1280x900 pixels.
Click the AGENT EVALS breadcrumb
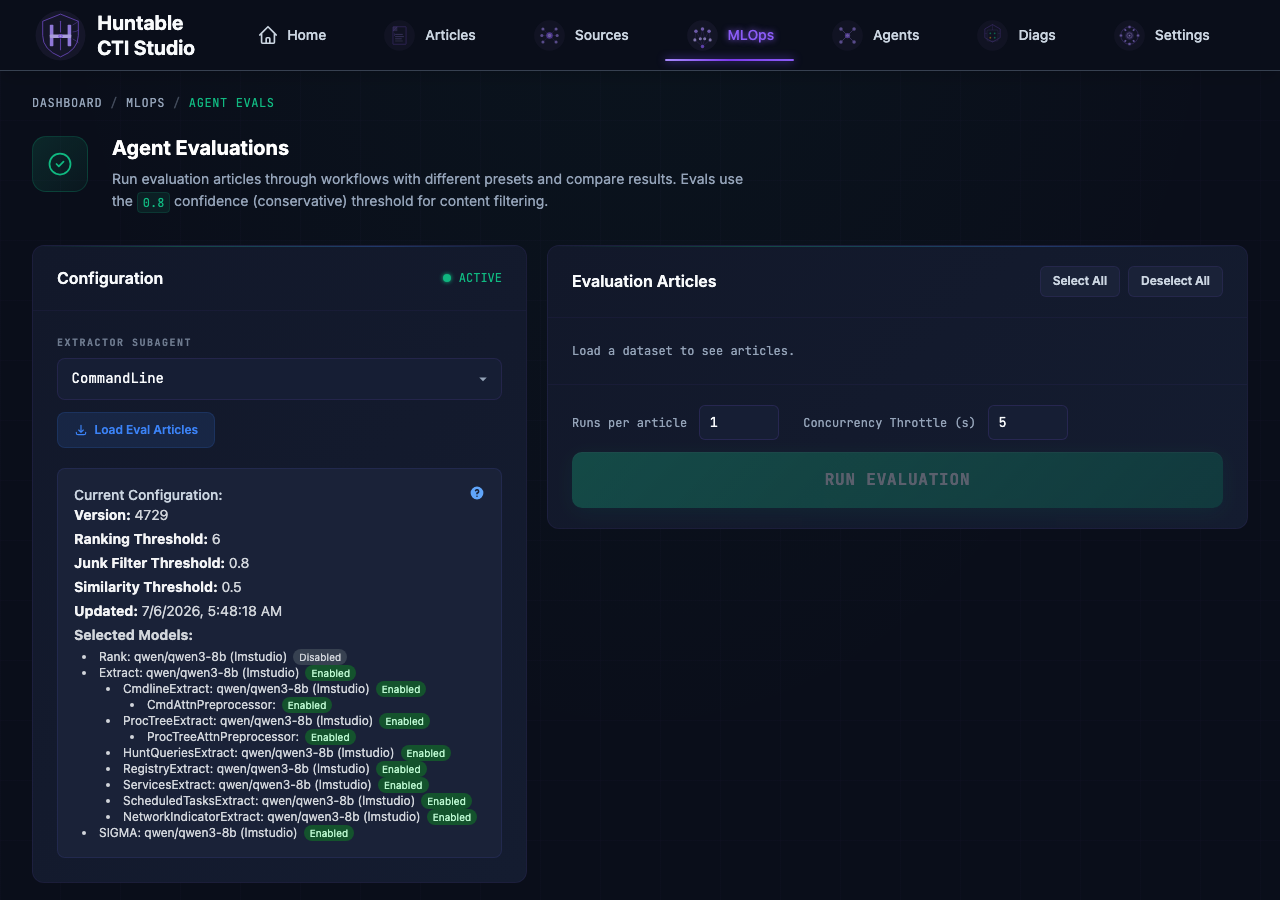[x=231, y=103]
